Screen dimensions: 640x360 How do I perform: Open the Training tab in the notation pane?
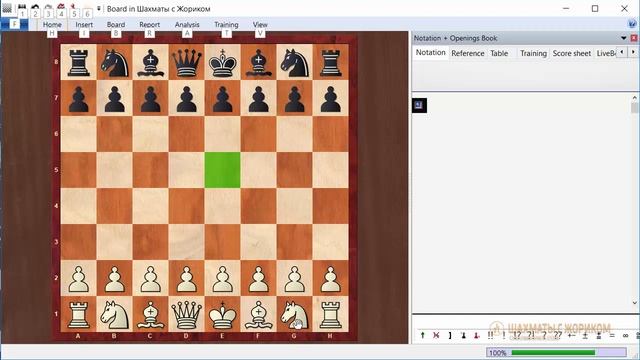(x=533, y=53)
